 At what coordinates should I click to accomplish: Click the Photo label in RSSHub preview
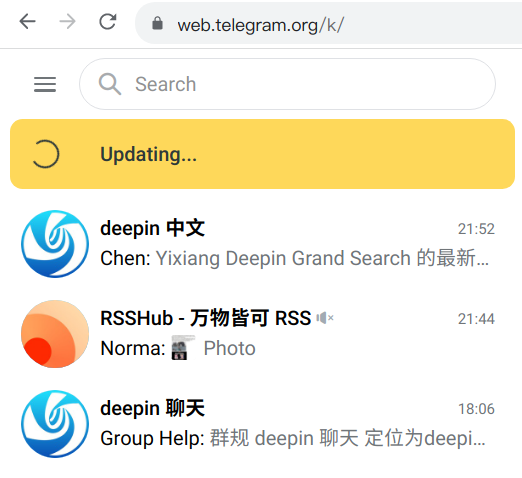229,348
